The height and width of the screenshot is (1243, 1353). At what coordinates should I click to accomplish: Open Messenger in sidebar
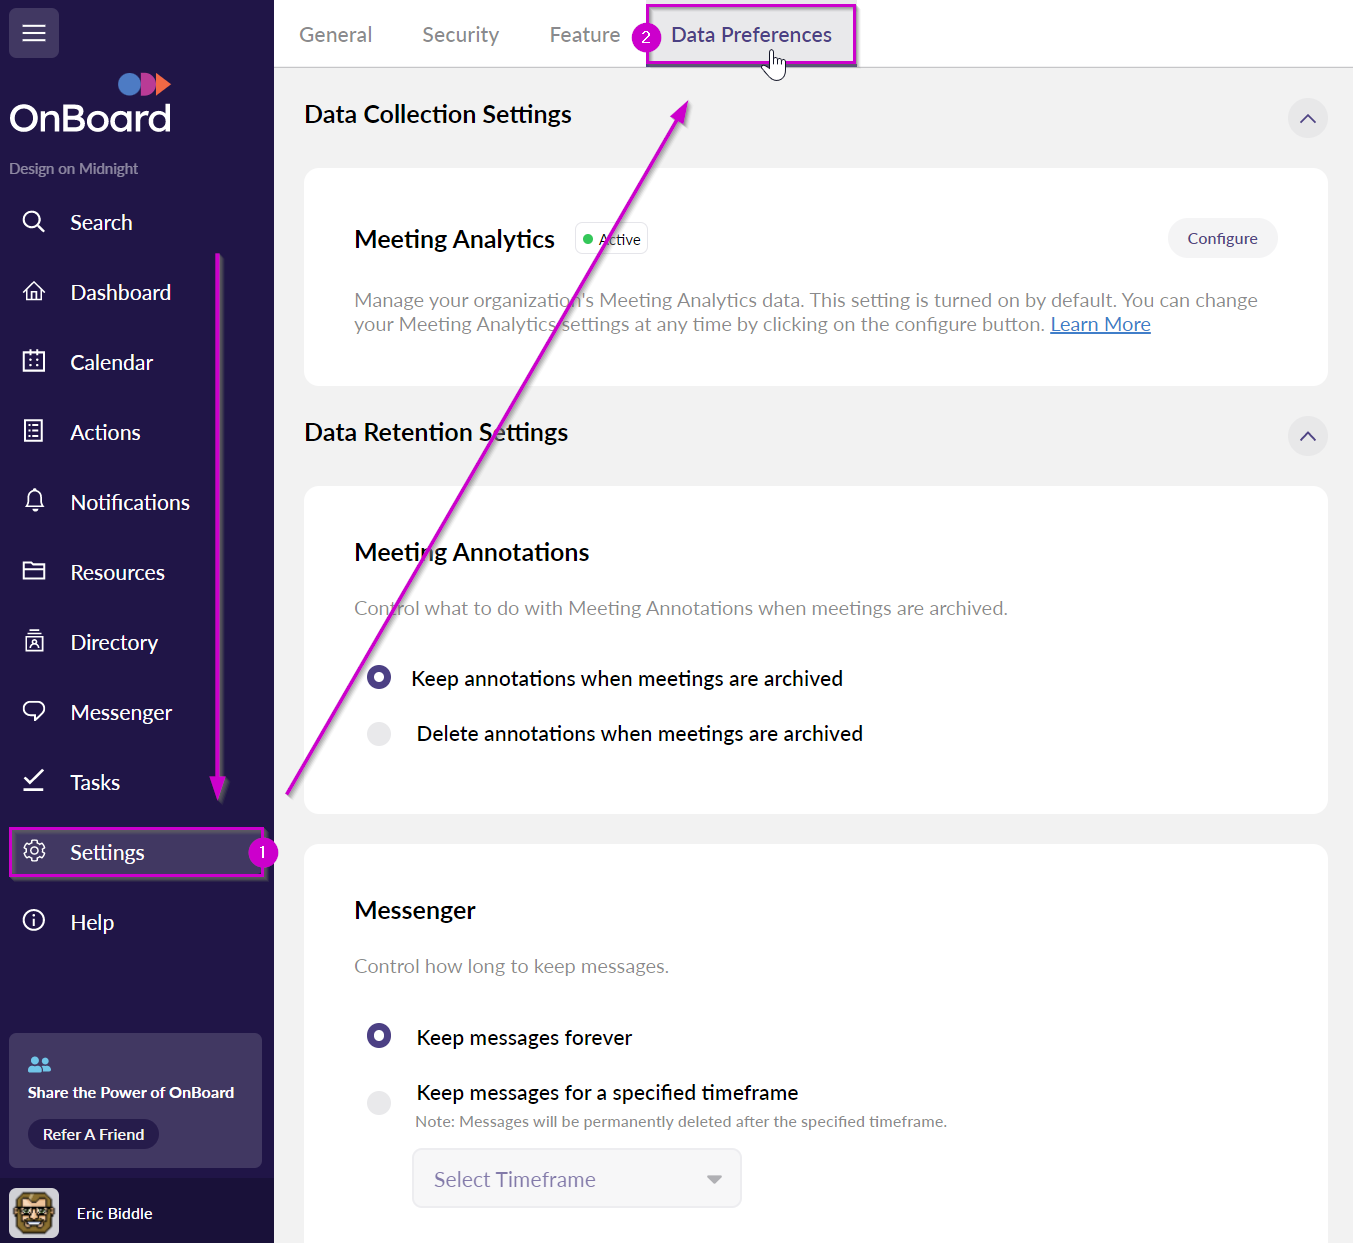click(x=121, y=712)
